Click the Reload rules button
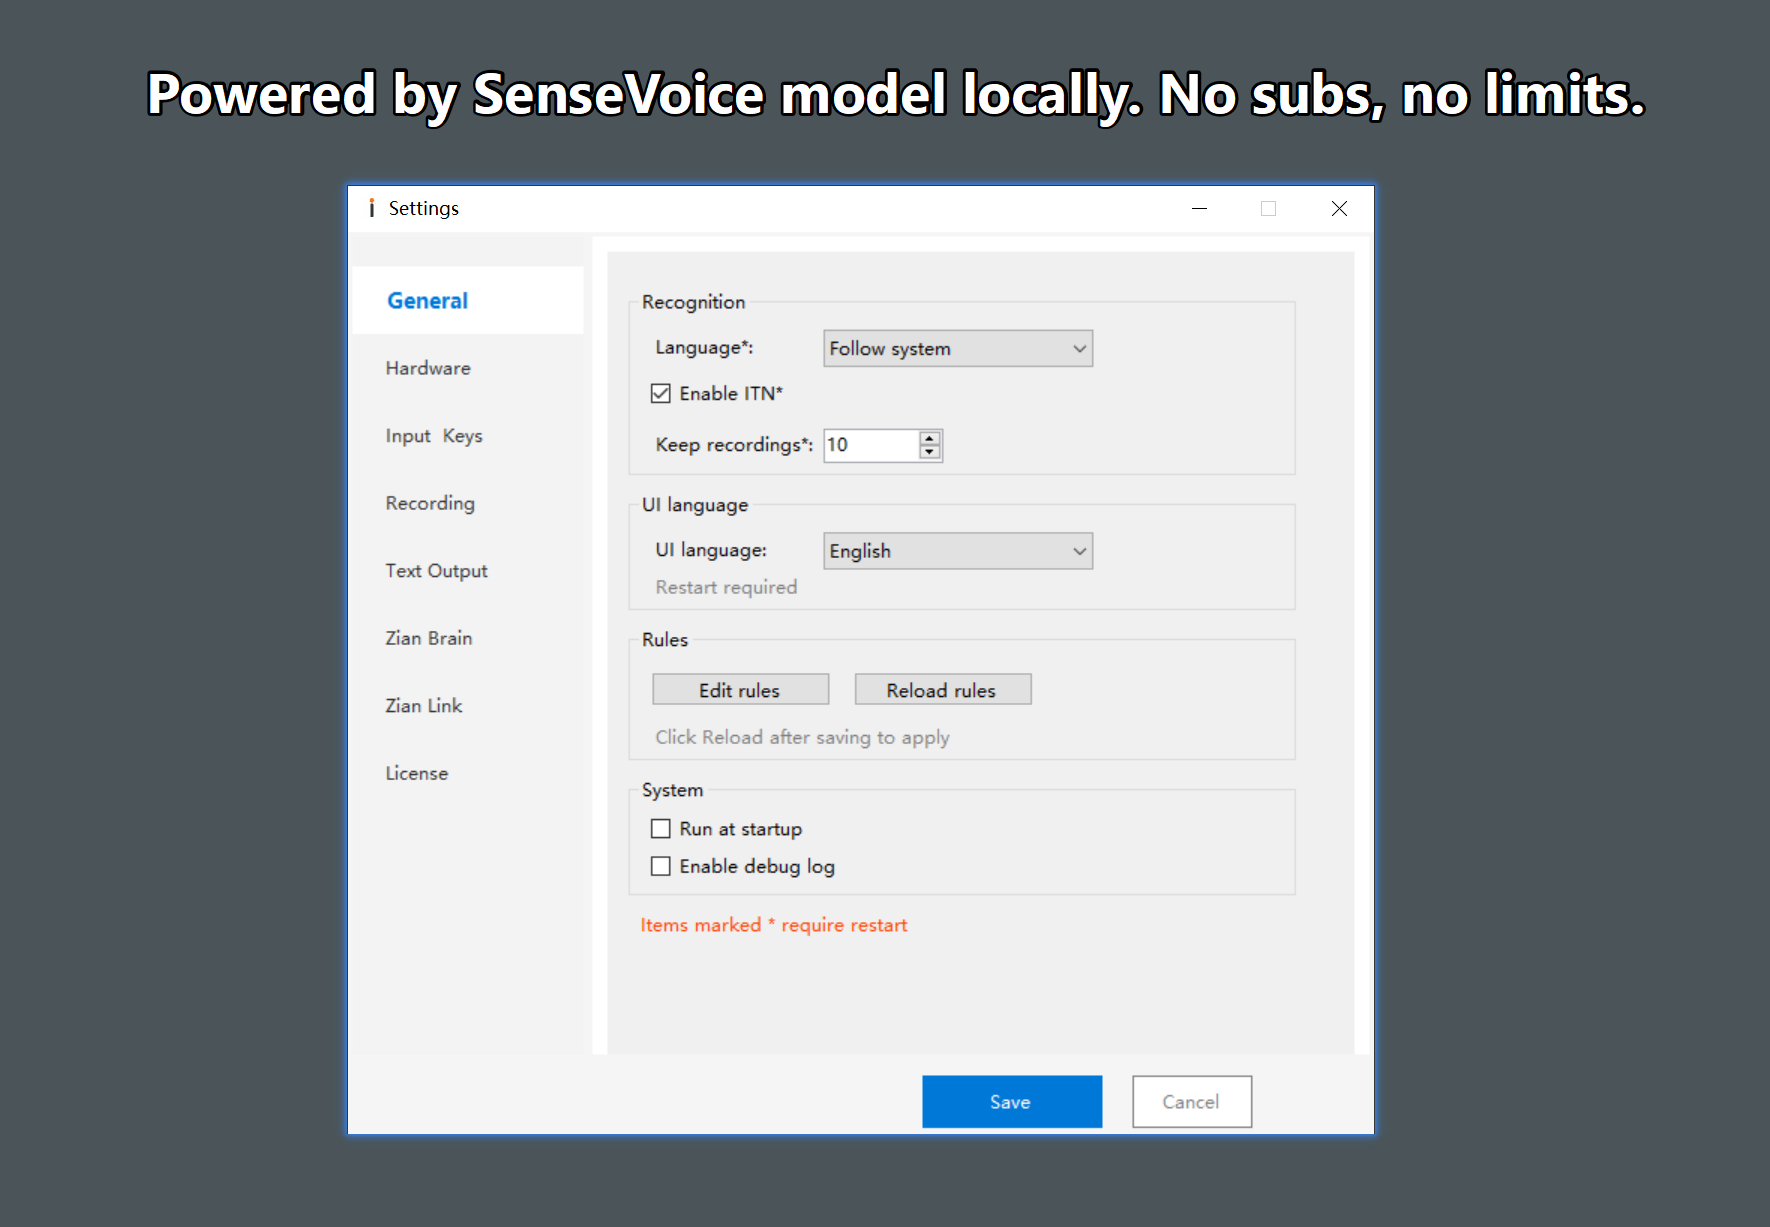Viewport: 1770px width, 1227px height. [941, 689]
